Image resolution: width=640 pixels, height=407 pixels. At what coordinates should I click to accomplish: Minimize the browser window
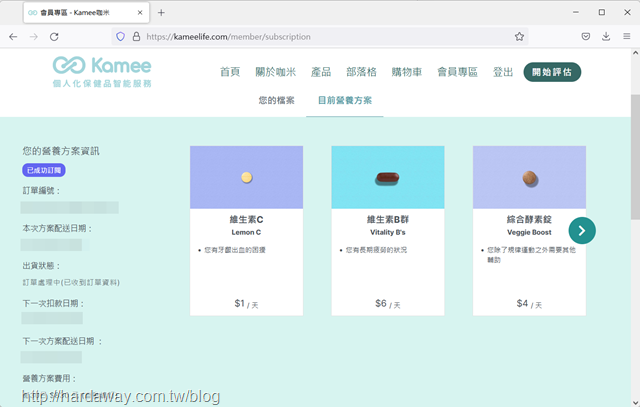tap(576, 13)
